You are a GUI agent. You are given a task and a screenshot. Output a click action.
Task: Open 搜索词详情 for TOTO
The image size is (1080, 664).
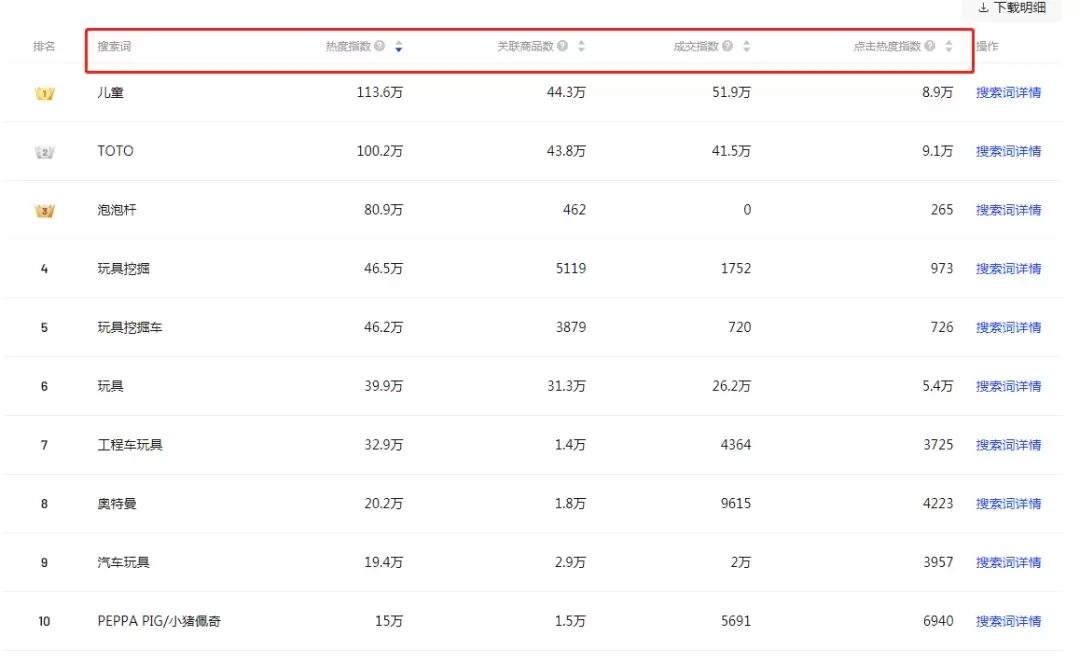pos(1008,152)
